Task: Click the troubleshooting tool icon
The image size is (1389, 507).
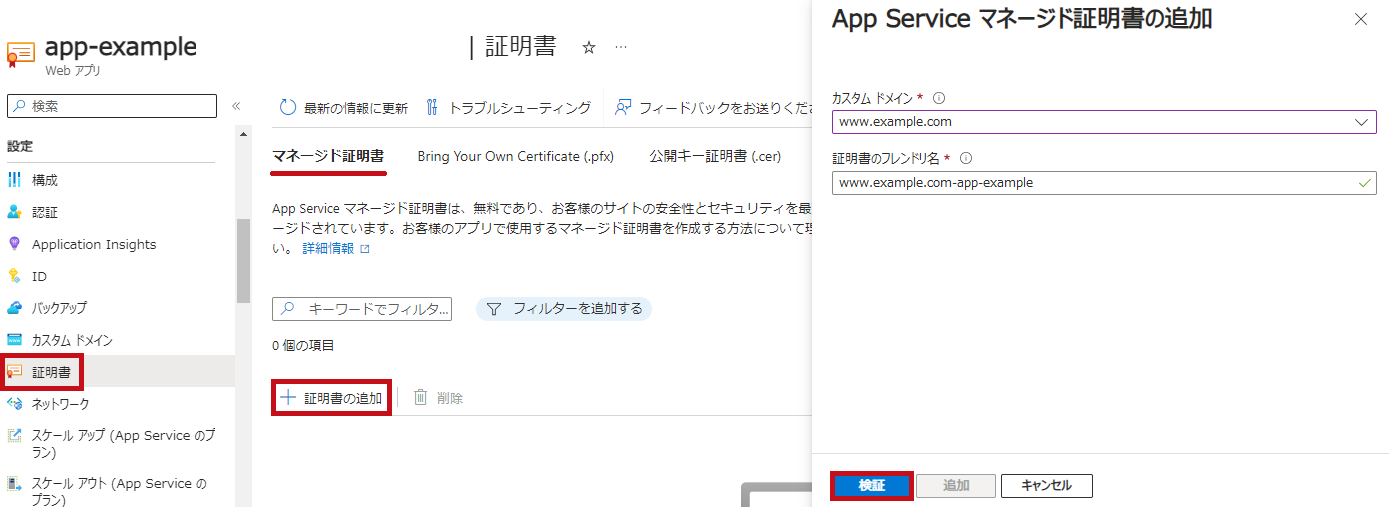Action: 432,107
